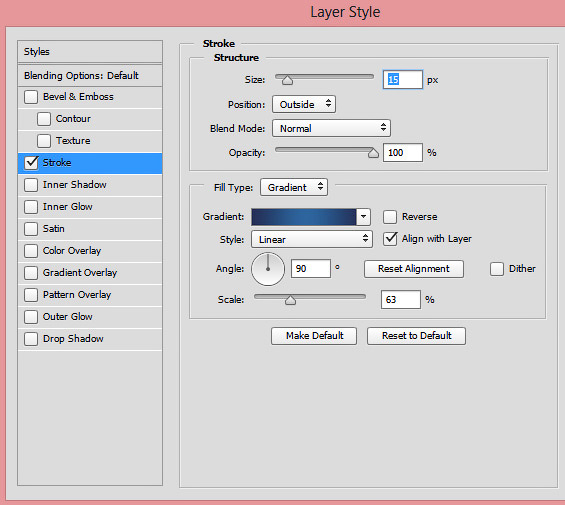Click the Reset to Default button
Viewport: 565px width, 505px height.
pyautogui.click(x=416, y=336)
